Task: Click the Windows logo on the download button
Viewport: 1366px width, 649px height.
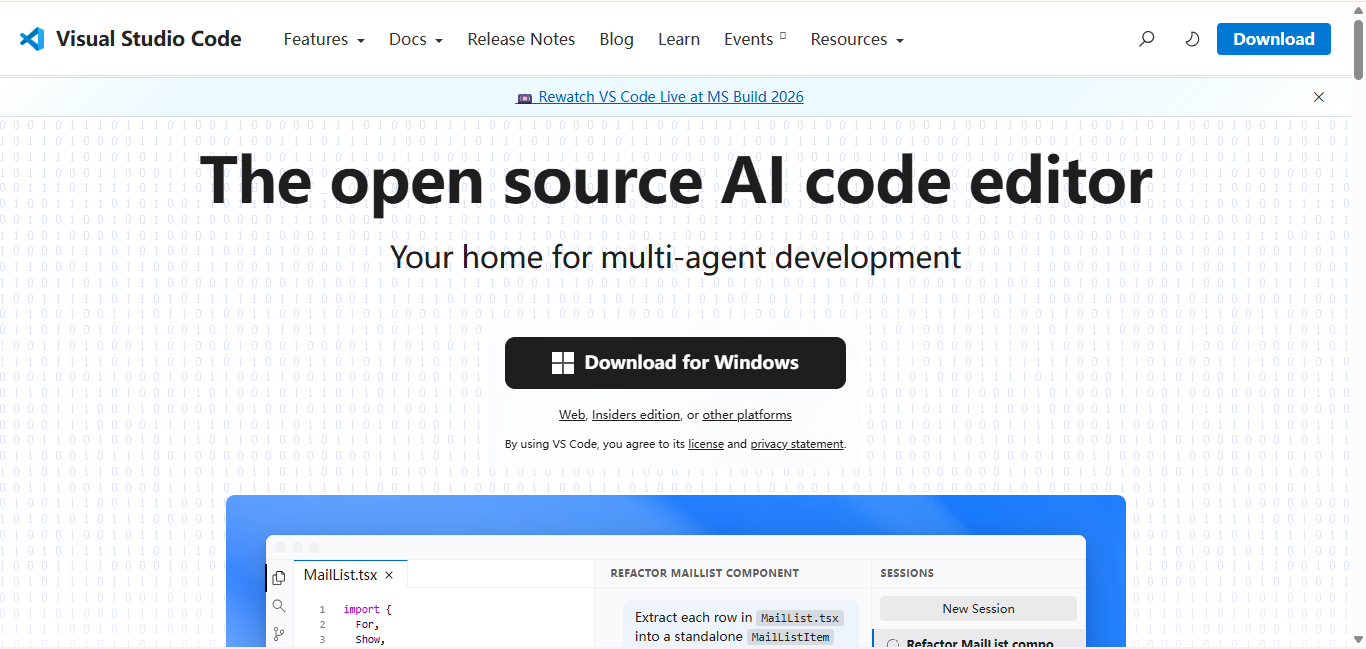Action: pos(563,363)
